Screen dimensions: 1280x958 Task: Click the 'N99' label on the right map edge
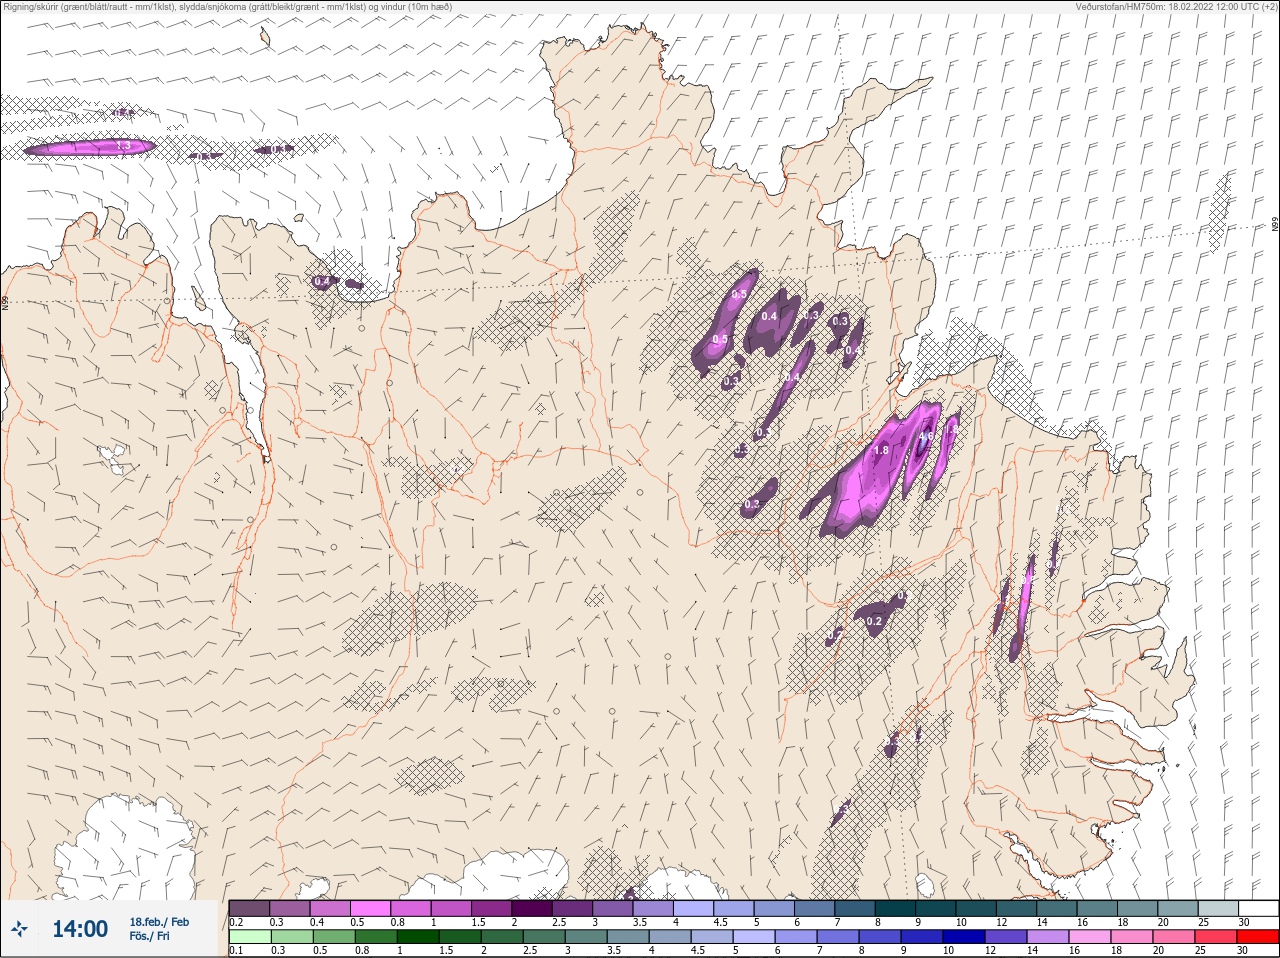[1275, 226]
